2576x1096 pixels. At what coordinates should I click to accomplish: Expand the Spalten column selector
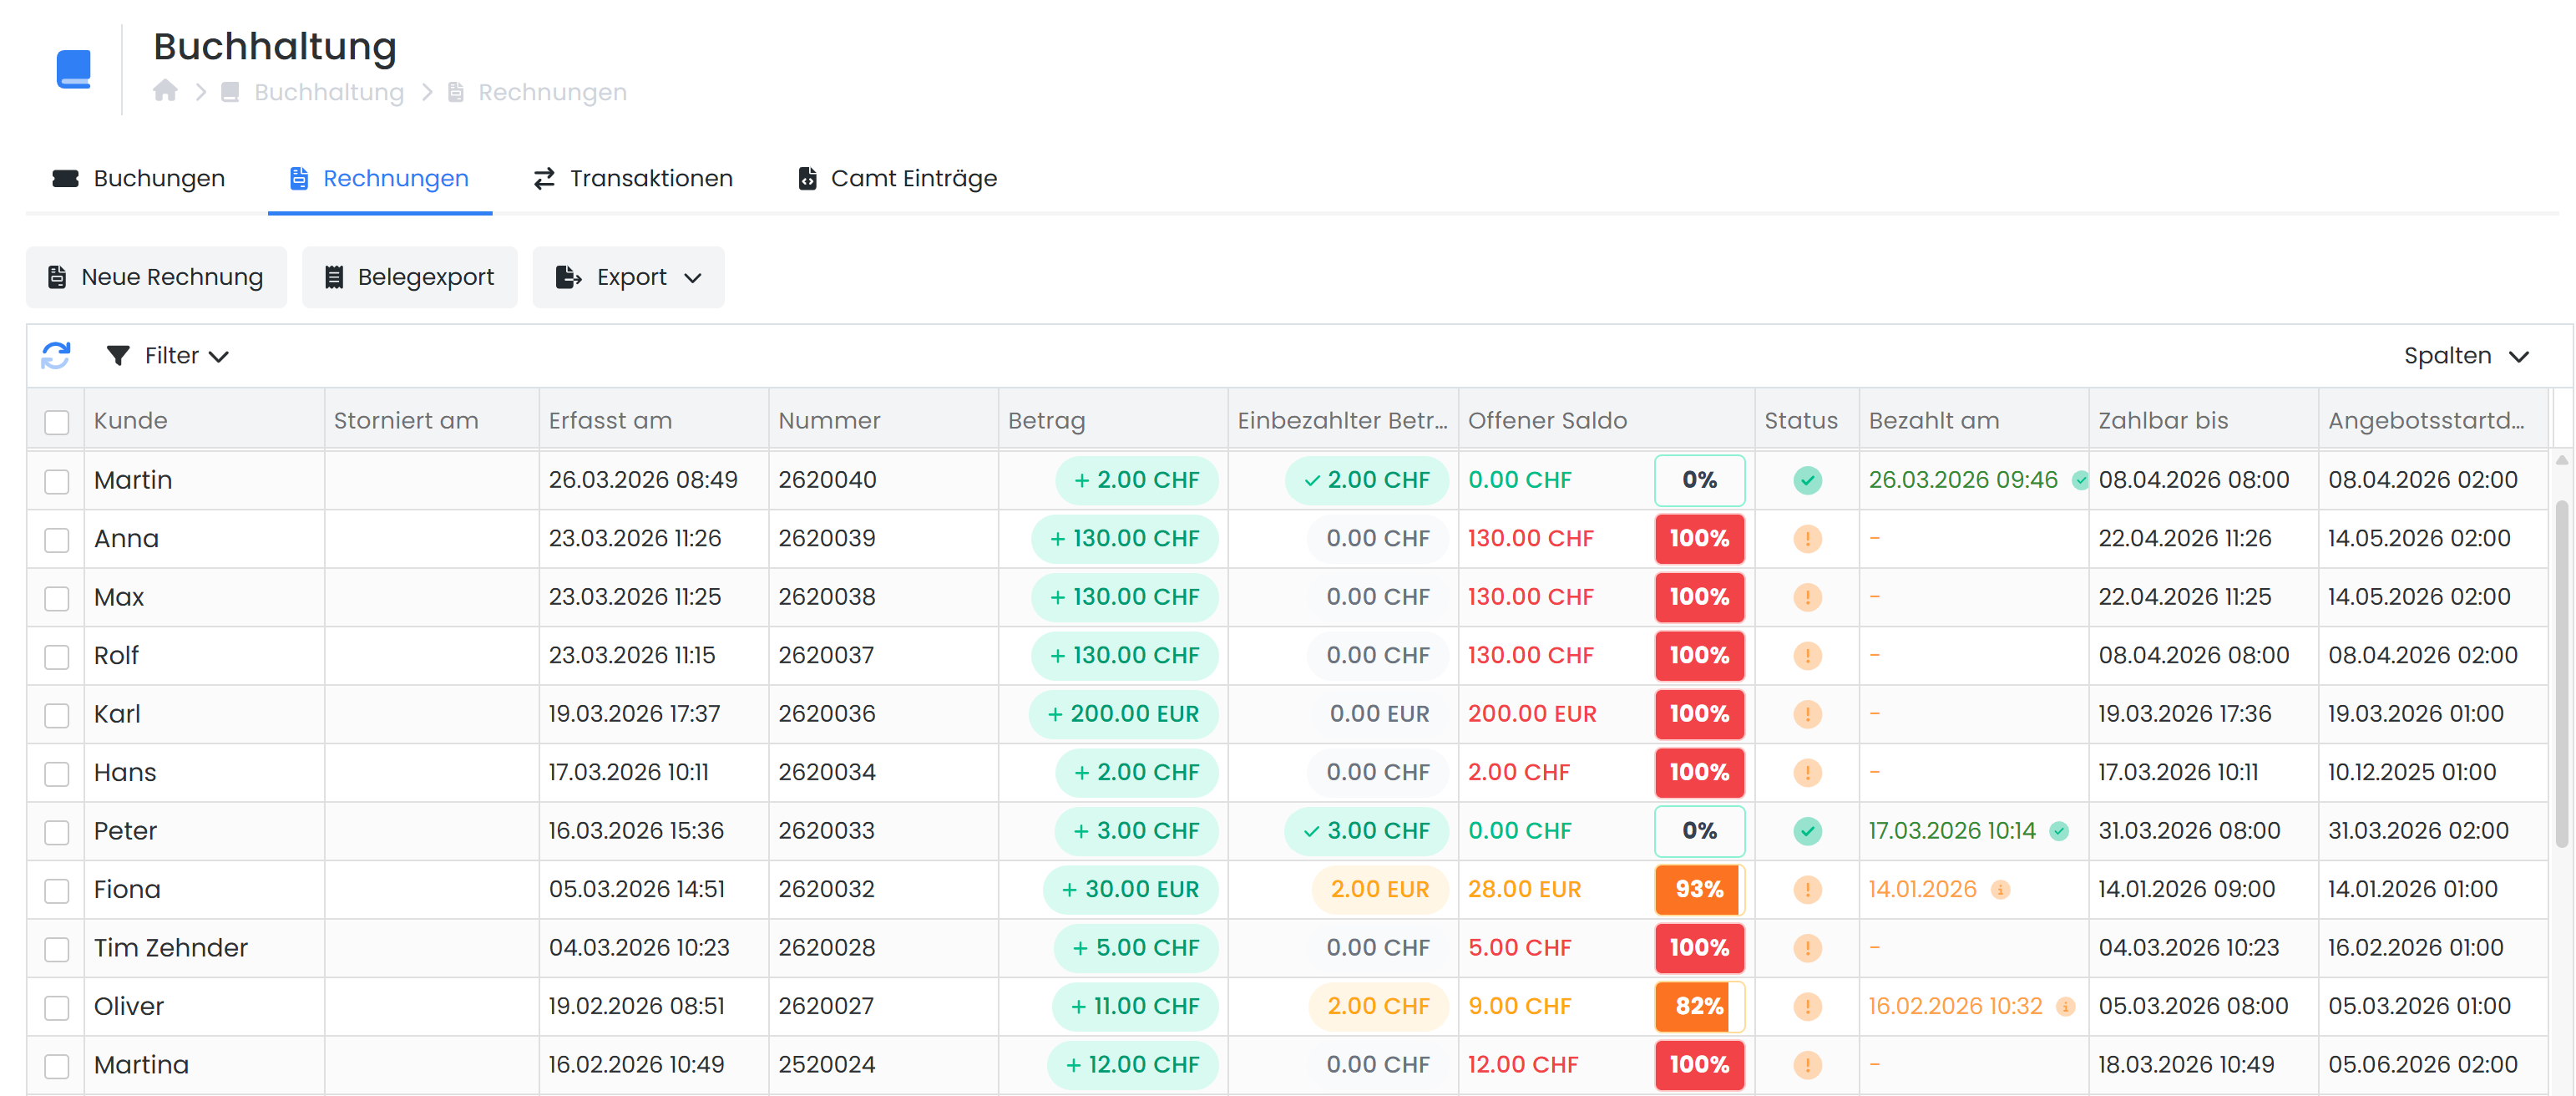tap(2465, 355)
